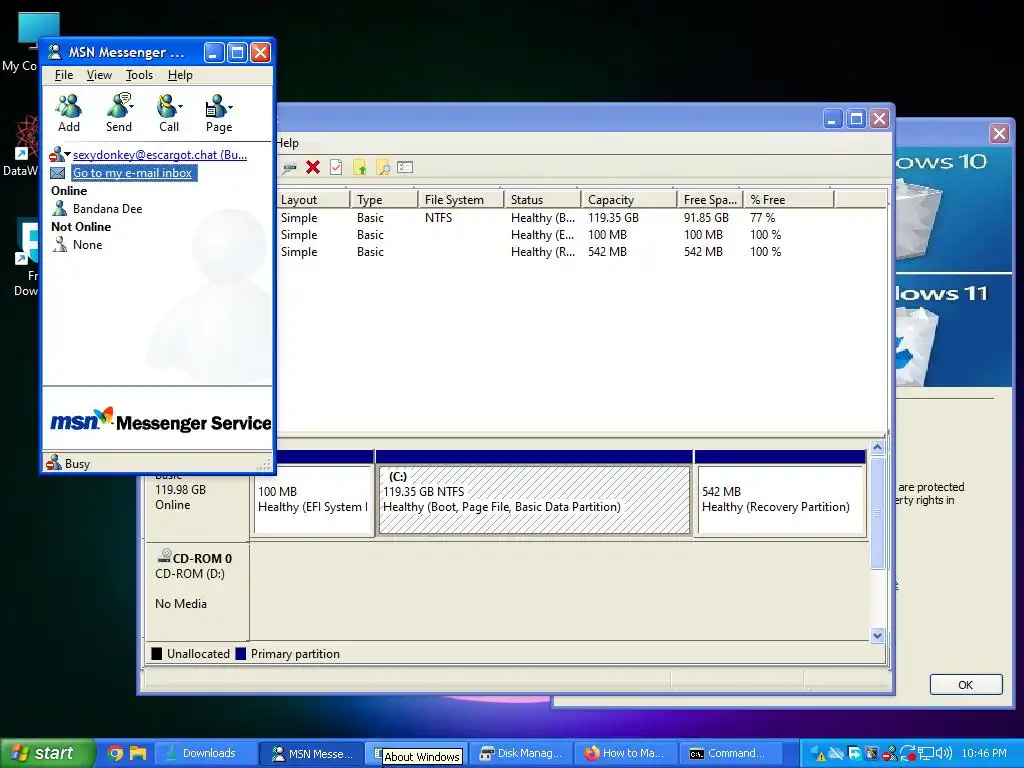1024x768 pixels.
Task: Click the crossed-out cloud tray icon
Action: click(837, 753)
